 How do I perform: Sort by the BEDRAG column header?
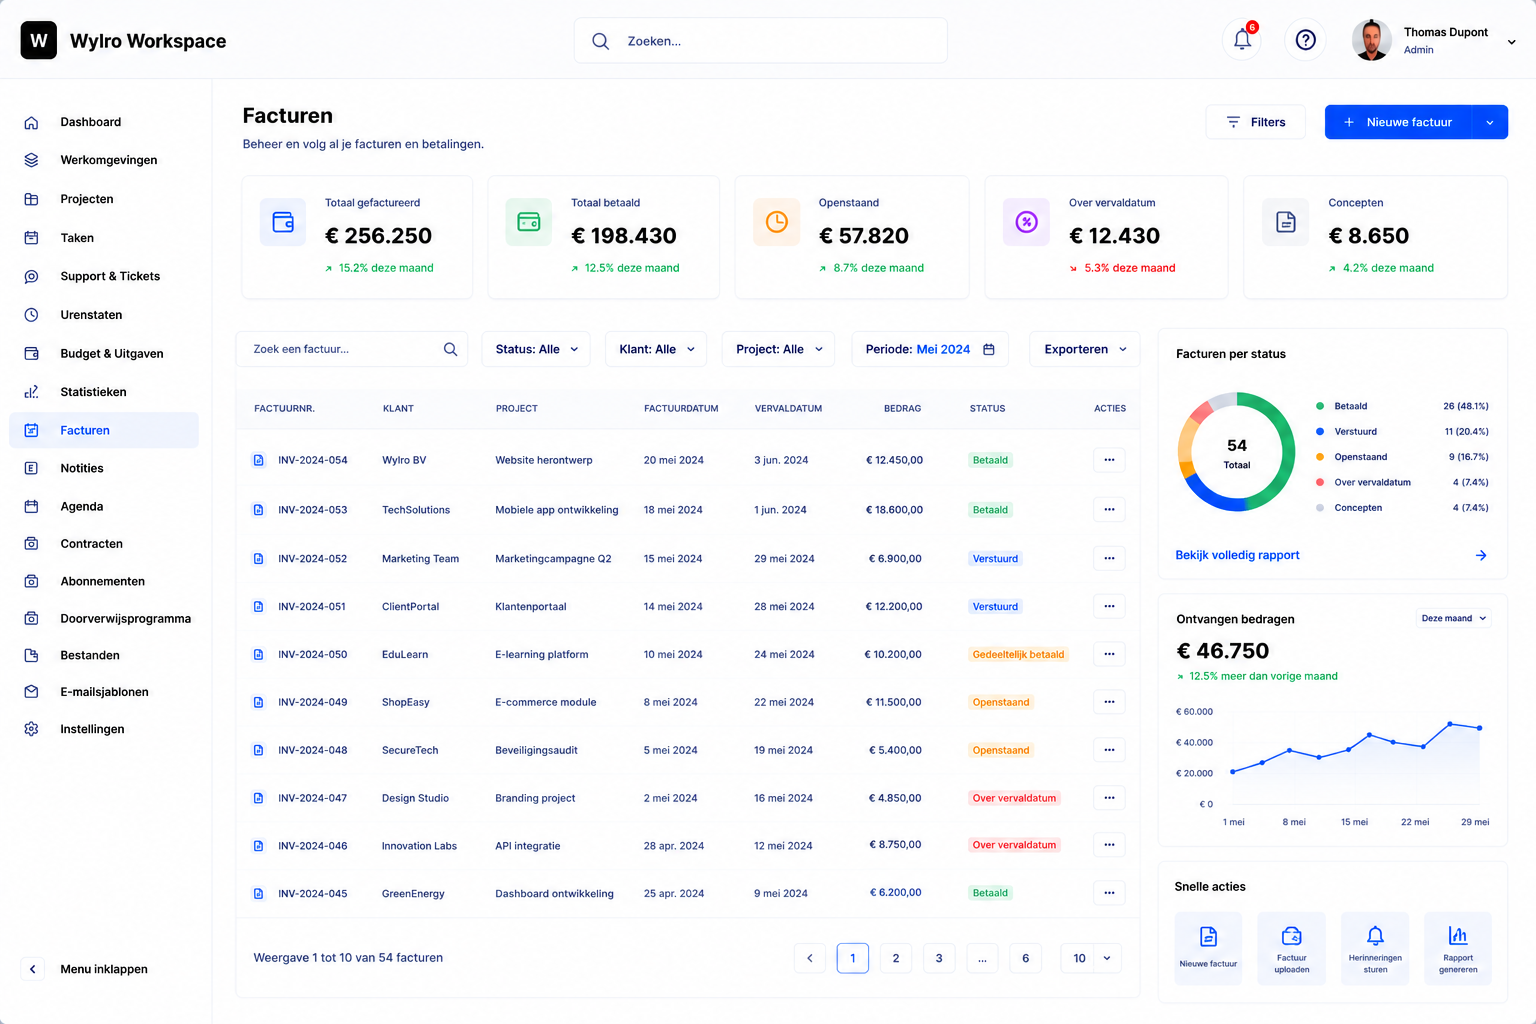point(902,408)
